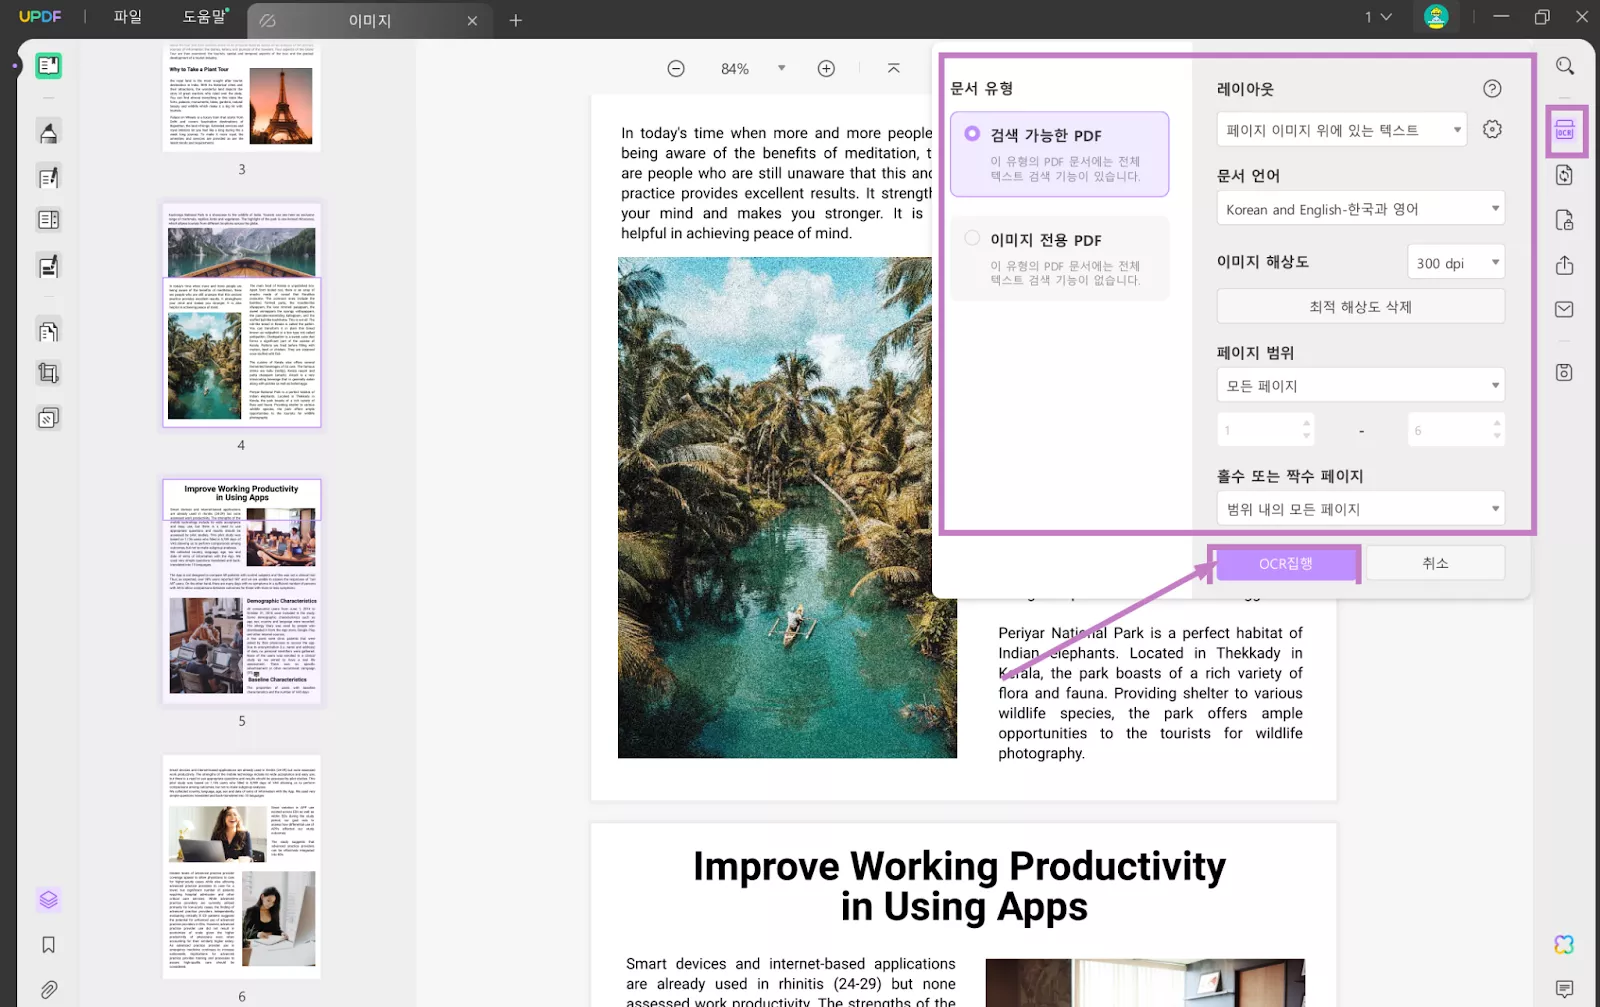Screen dimensions: 1600x1007
Task: Click the OCR집행 button
Action: point(1285,564)
